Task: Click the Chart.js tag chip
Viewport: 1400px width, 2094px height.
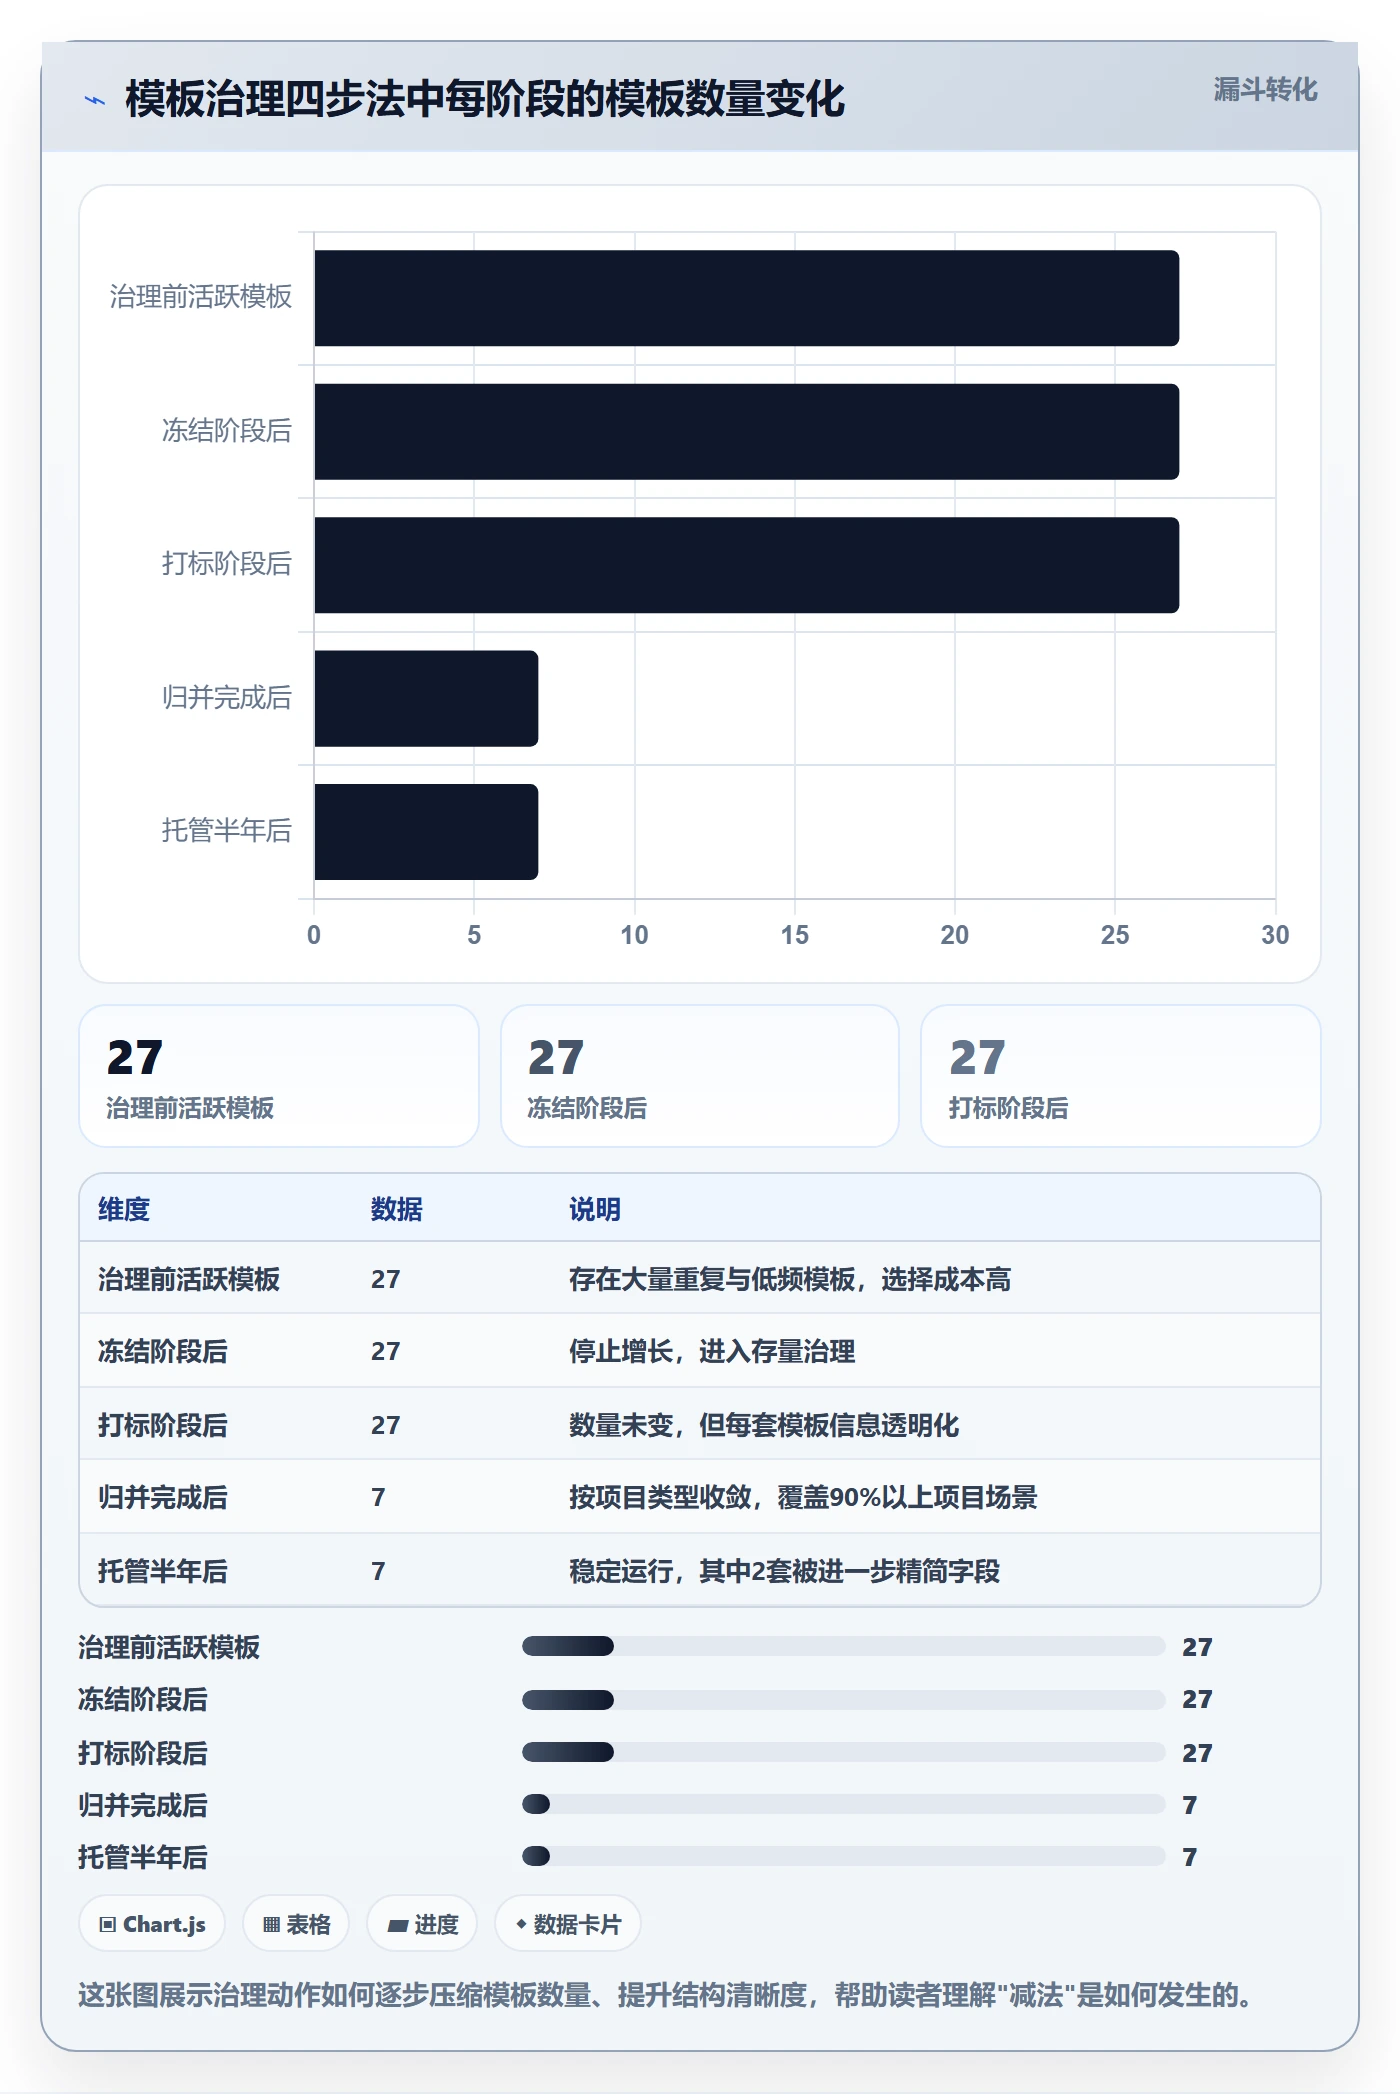Action: [x=152, y=1924]
